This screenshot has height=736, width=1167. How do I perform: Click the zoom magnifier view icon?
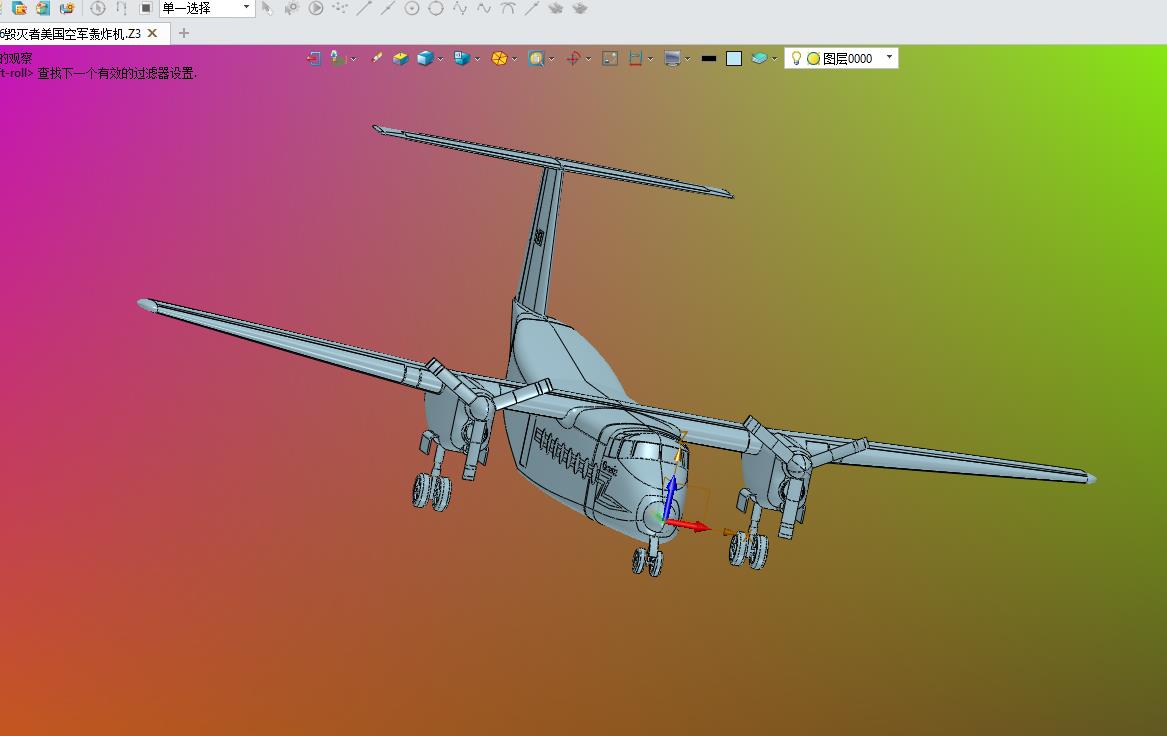pyautogui.click(x=536, y=58)
